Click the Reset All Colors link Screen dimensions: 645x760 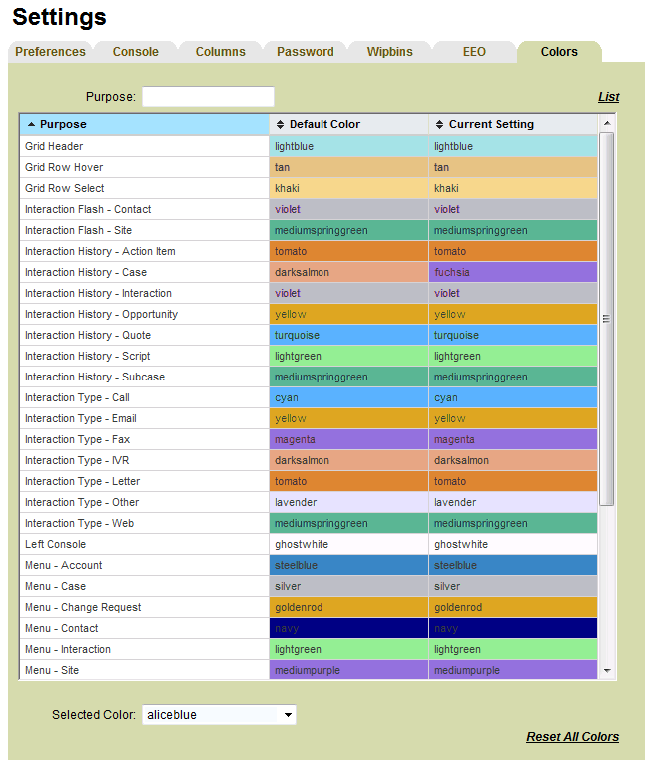[x=573, y=737]
